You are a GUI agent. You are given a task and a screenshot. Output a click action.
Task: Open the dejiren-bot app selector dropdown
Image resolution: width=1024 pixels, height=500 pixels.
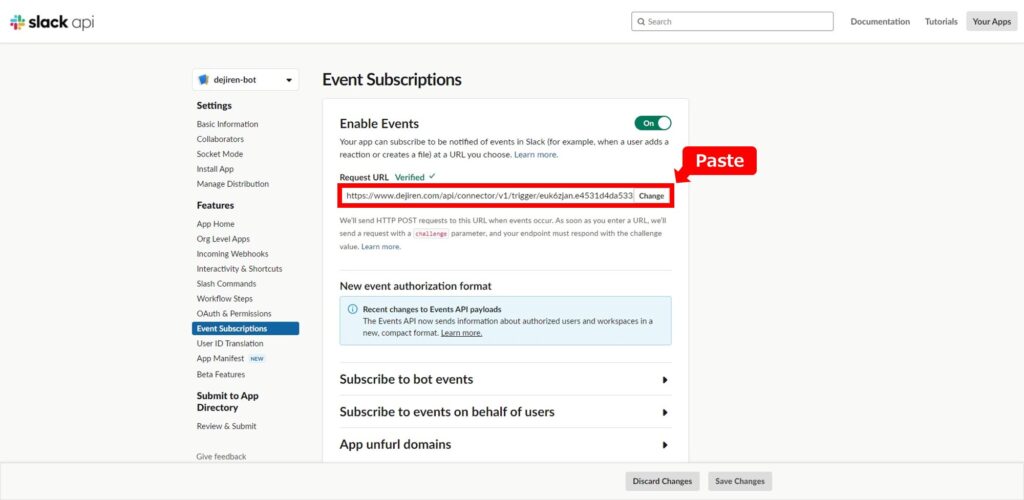click(x=246, y=80)
